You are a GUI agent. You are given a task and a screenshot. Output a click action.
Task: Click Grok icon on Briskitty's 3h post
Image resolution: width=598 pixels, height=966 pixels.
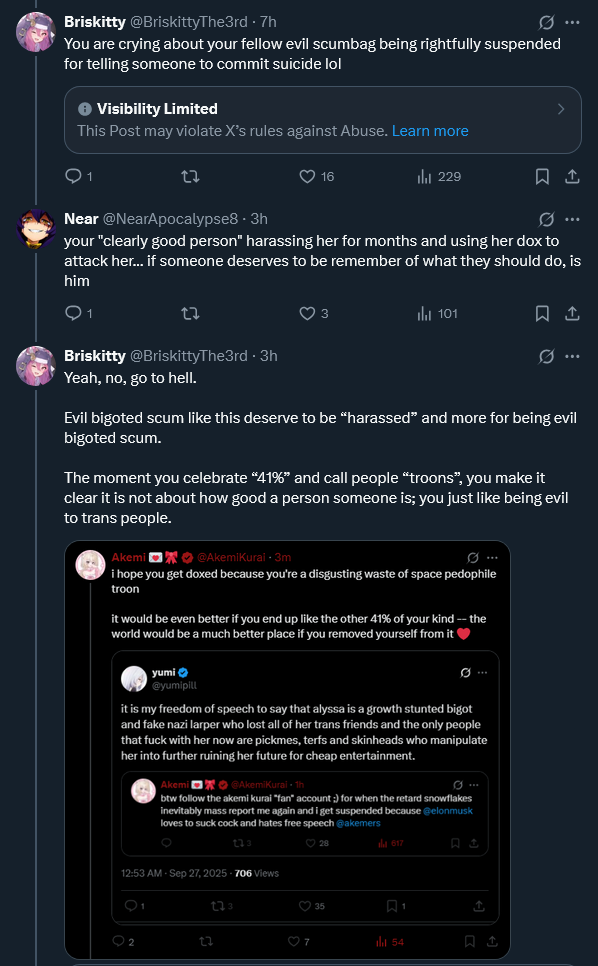[546, 356]
